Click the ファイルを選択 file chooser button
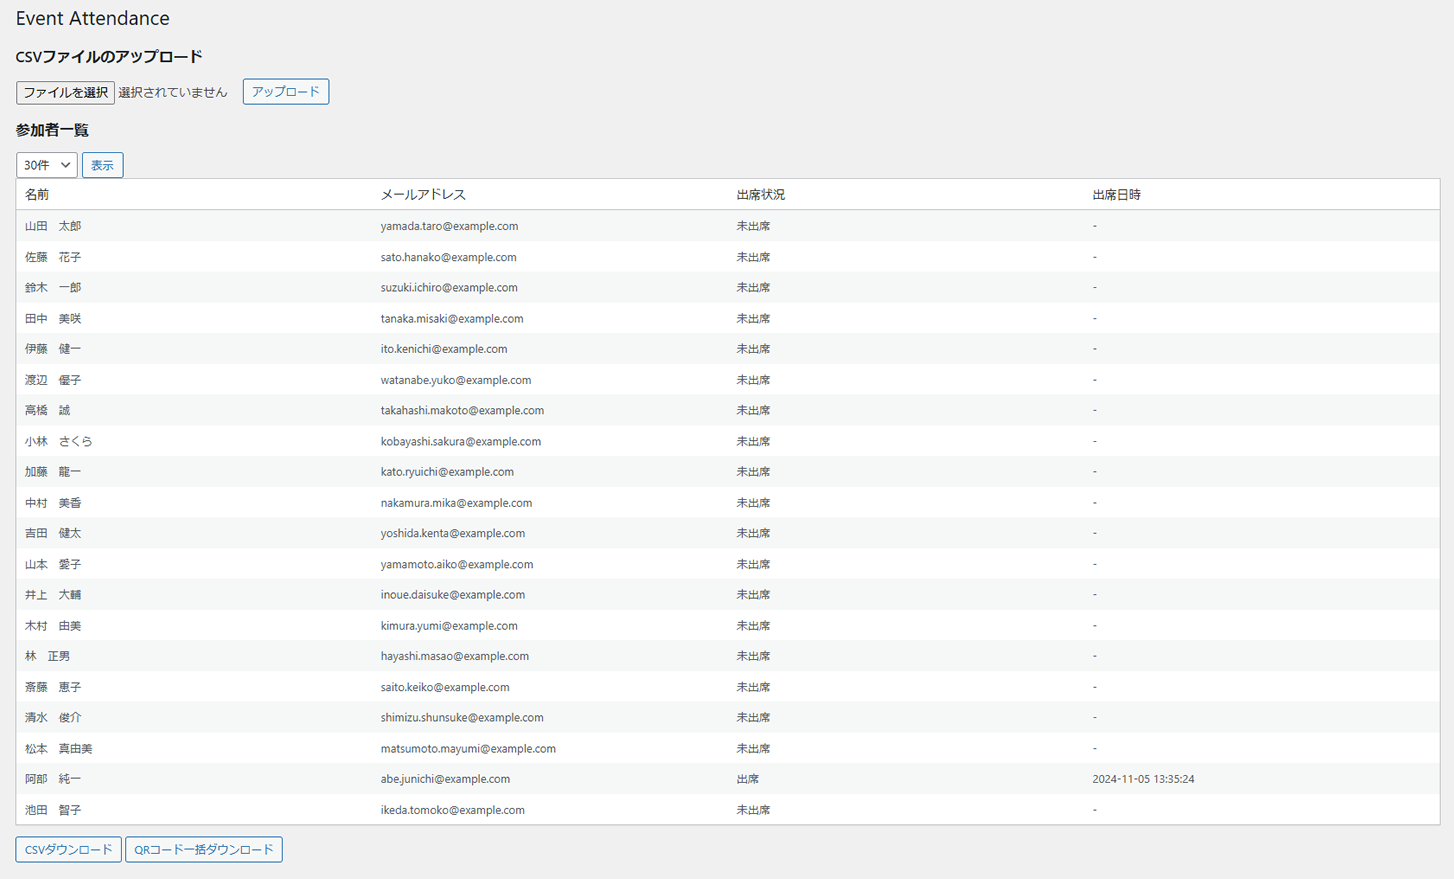The height and width of the screenshot is (879, 1454). (x=65, y=92)
